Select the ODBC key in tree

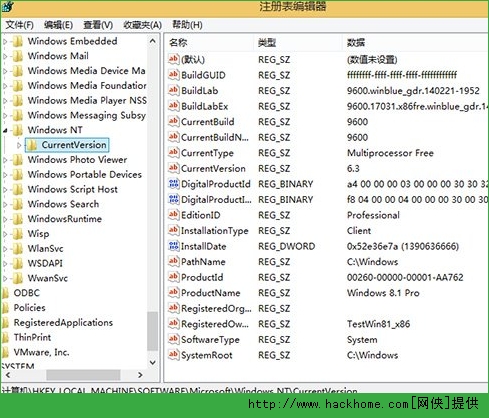pyautogui.click(x=27, y=293)
